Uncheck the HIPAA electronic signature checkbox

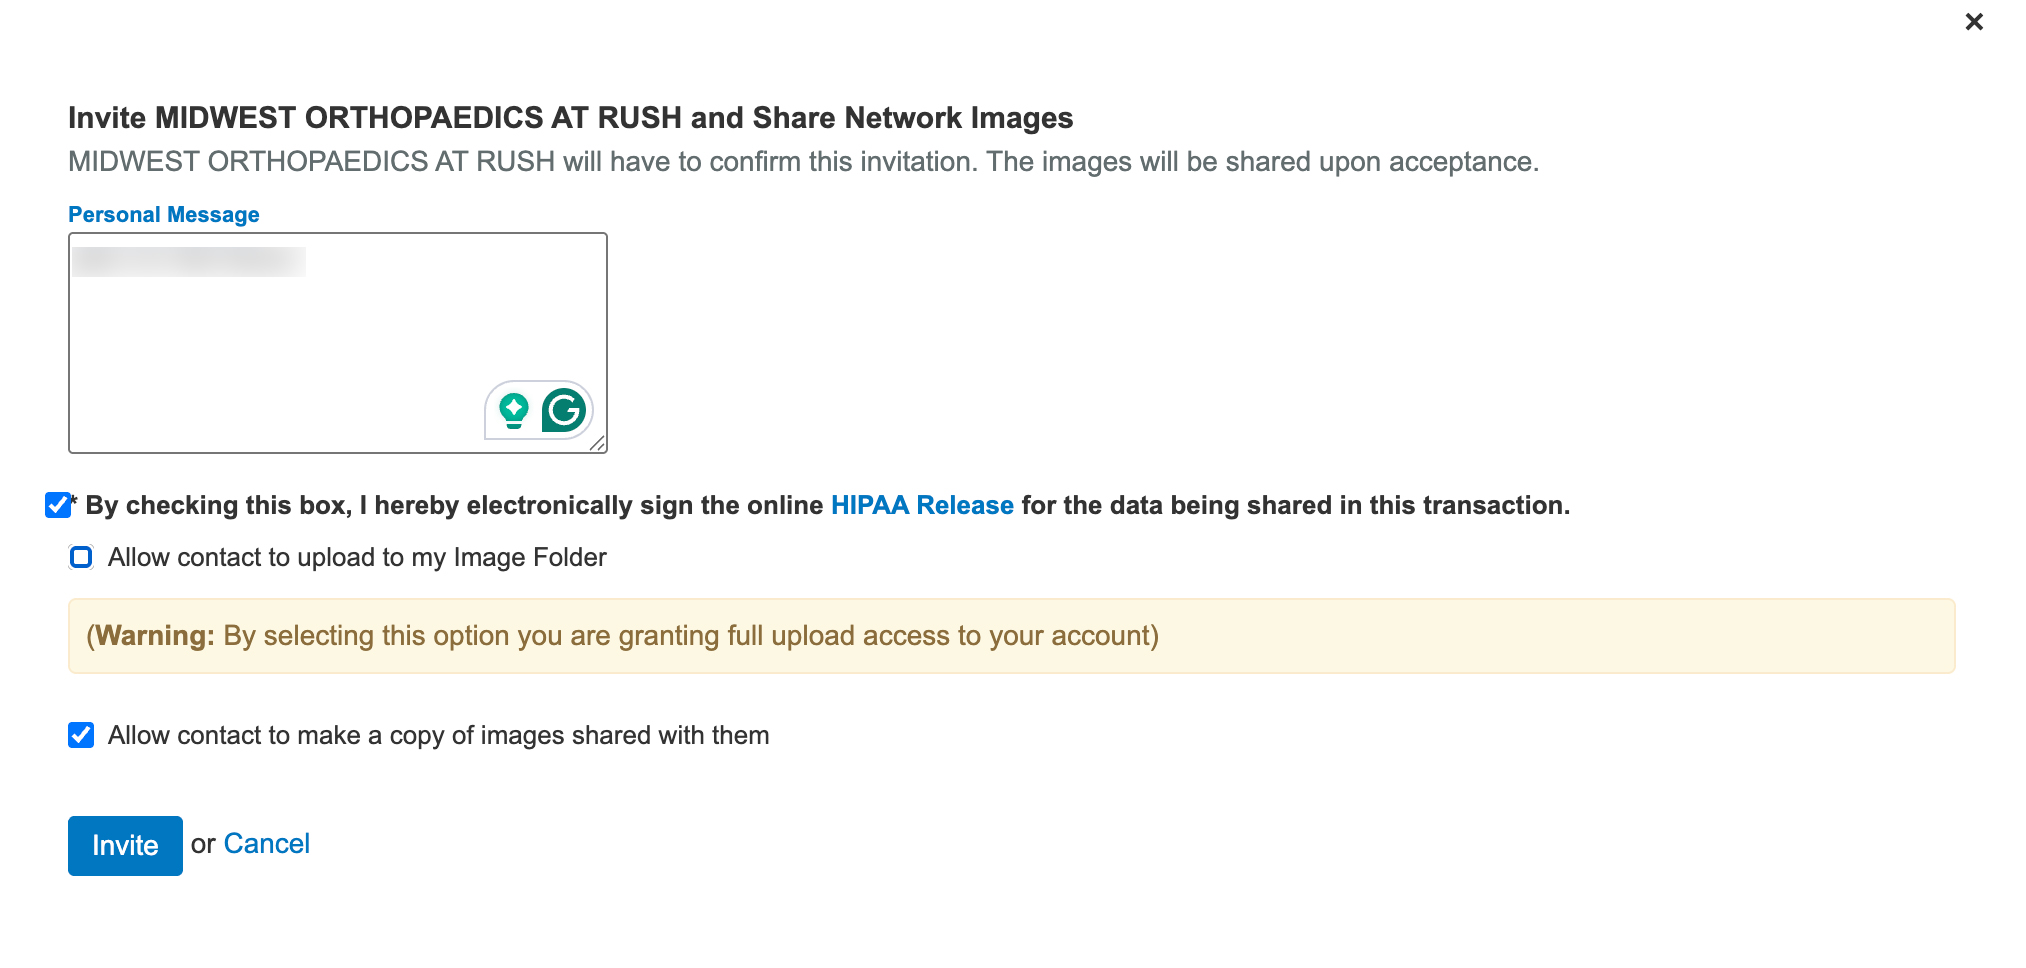pos(58,505)
